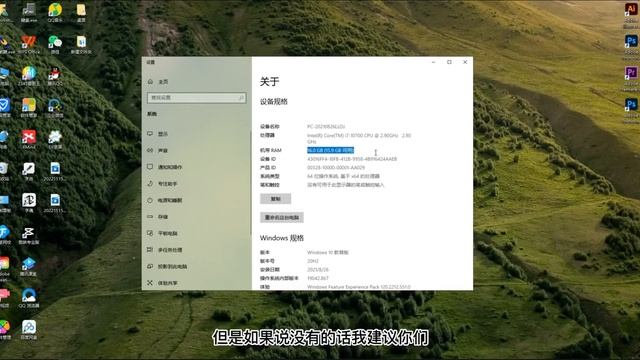This screenshot has width=640, height=360.
Task: Click the 设备规格 (Device specifications) heading
Action: 274,102
